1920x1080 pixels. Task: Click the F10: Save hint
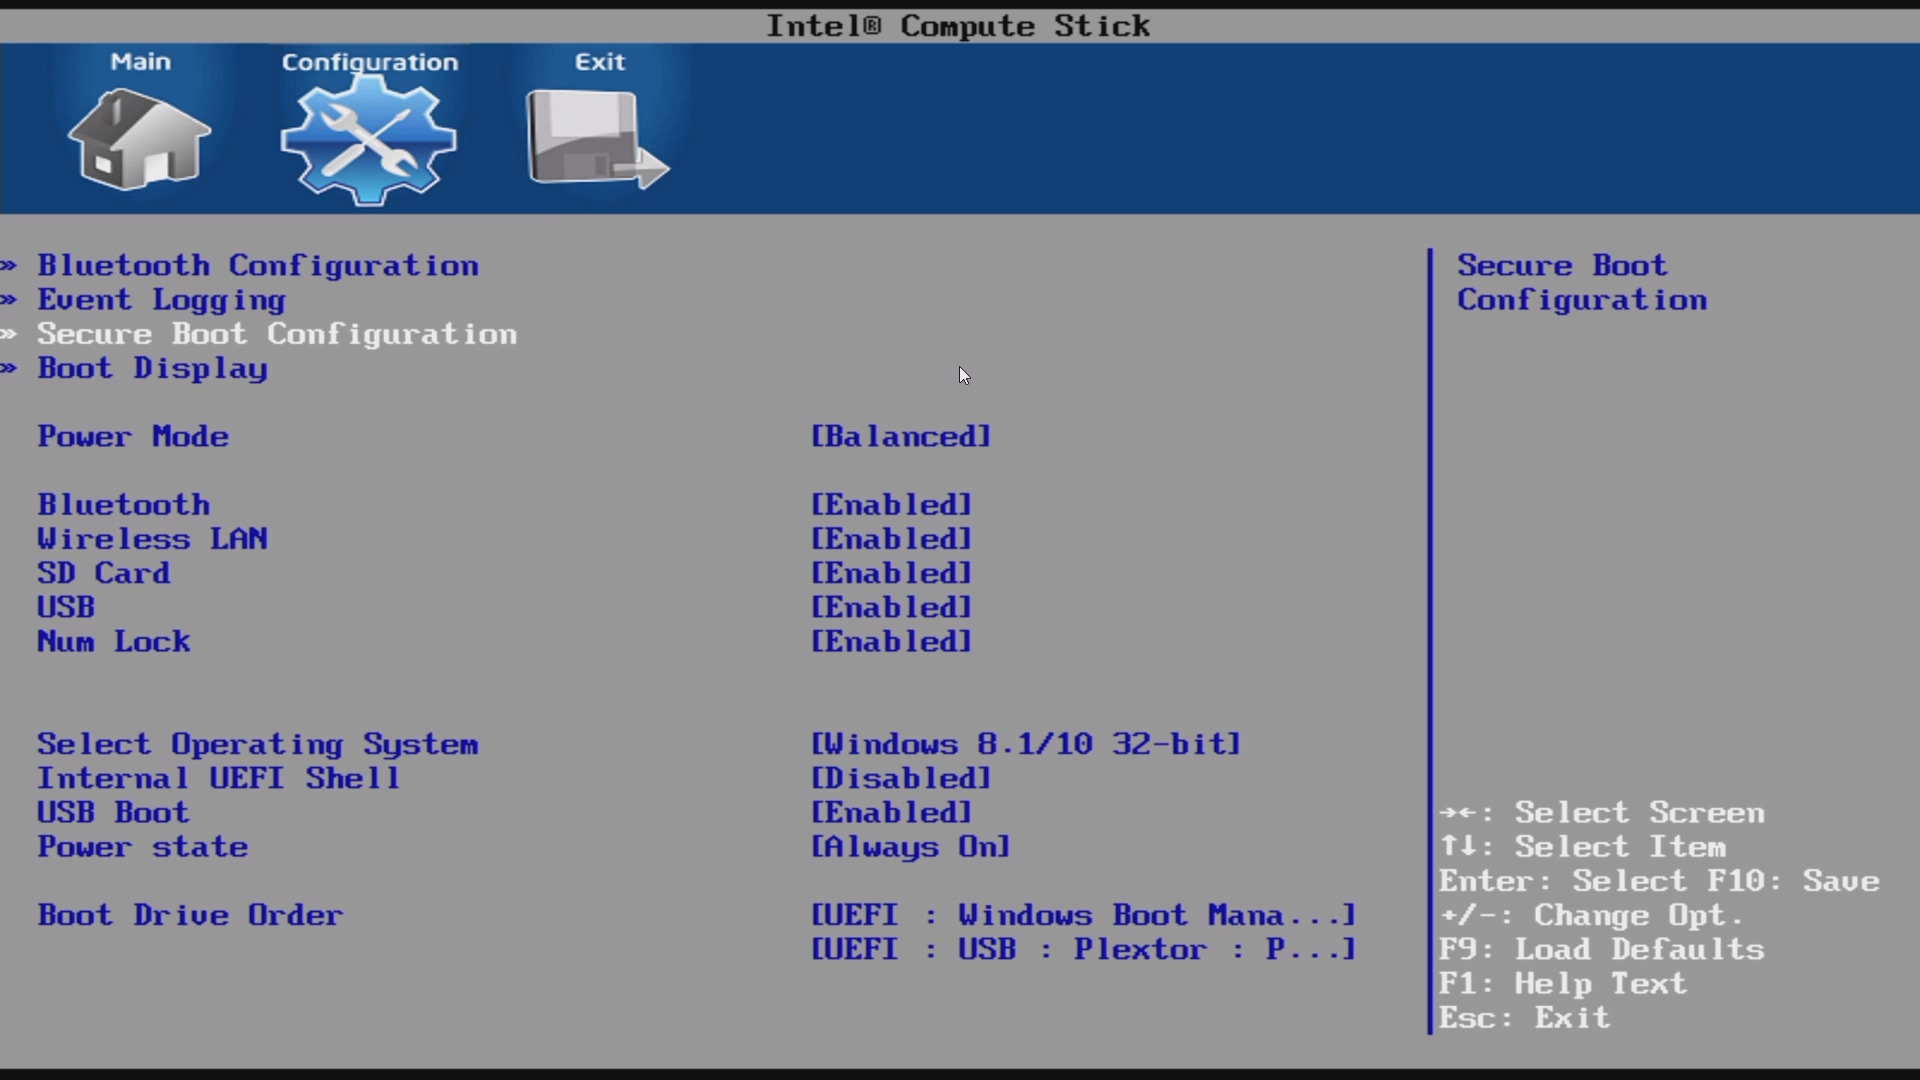(1793, 881)
